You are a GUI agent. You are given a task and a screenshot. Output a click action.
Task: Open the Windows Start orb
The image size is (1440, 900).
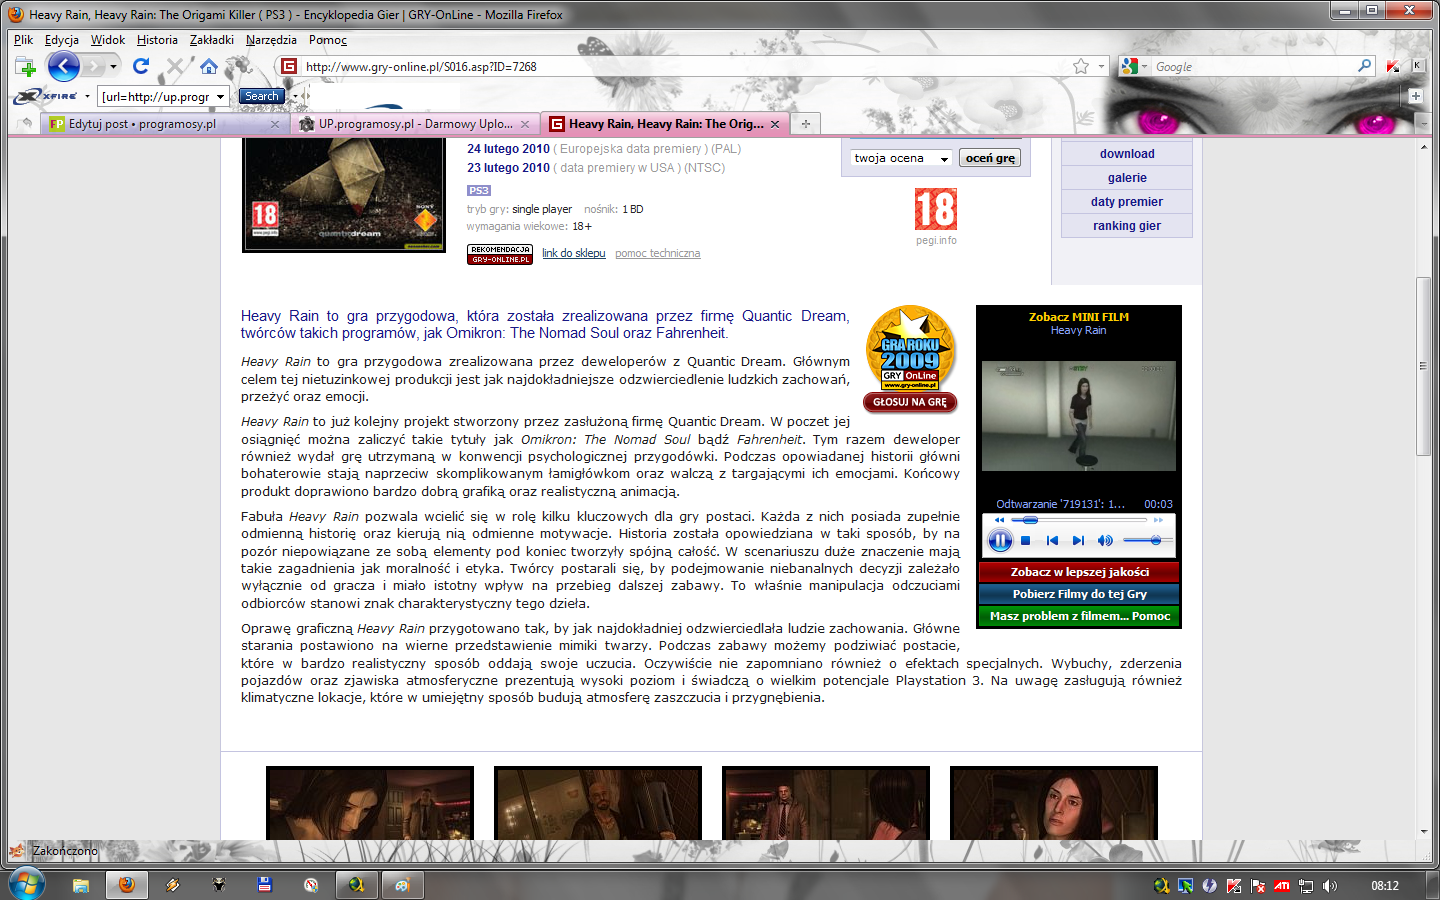(x=27, y=884)
